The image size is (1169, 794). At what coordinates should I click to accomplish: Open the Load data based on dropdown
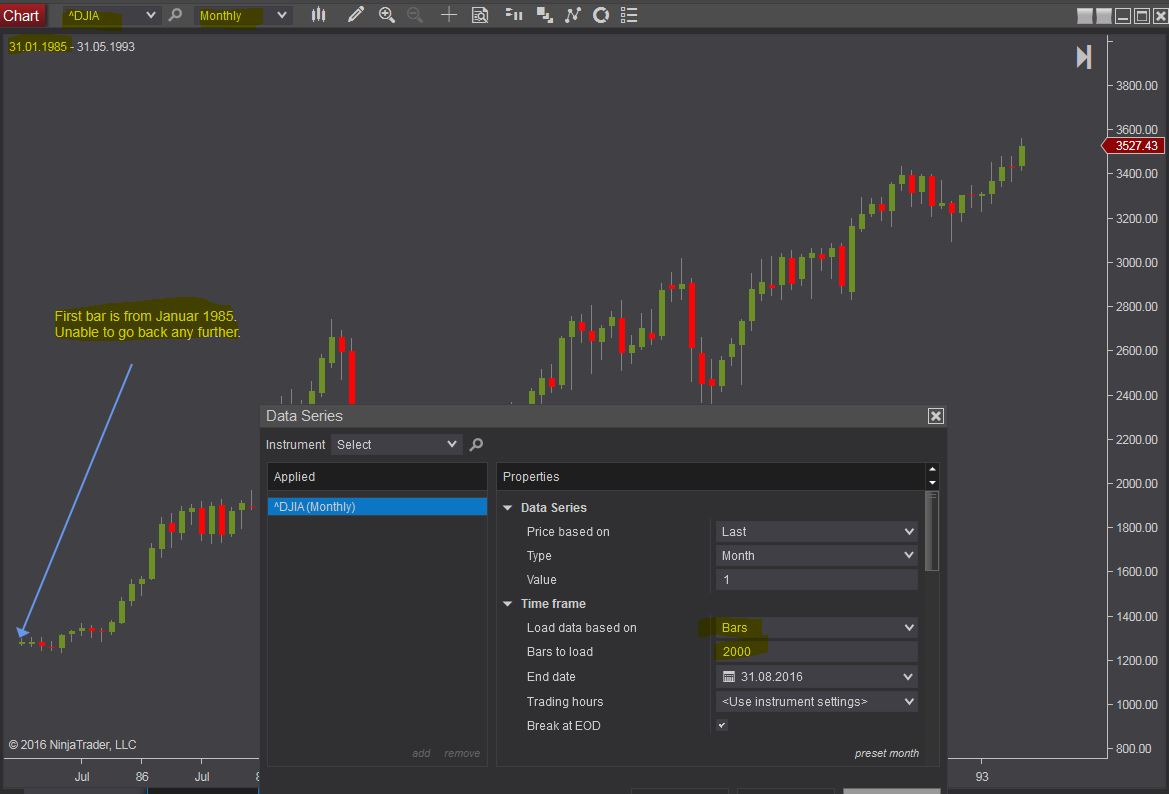(x=816, y=628)
